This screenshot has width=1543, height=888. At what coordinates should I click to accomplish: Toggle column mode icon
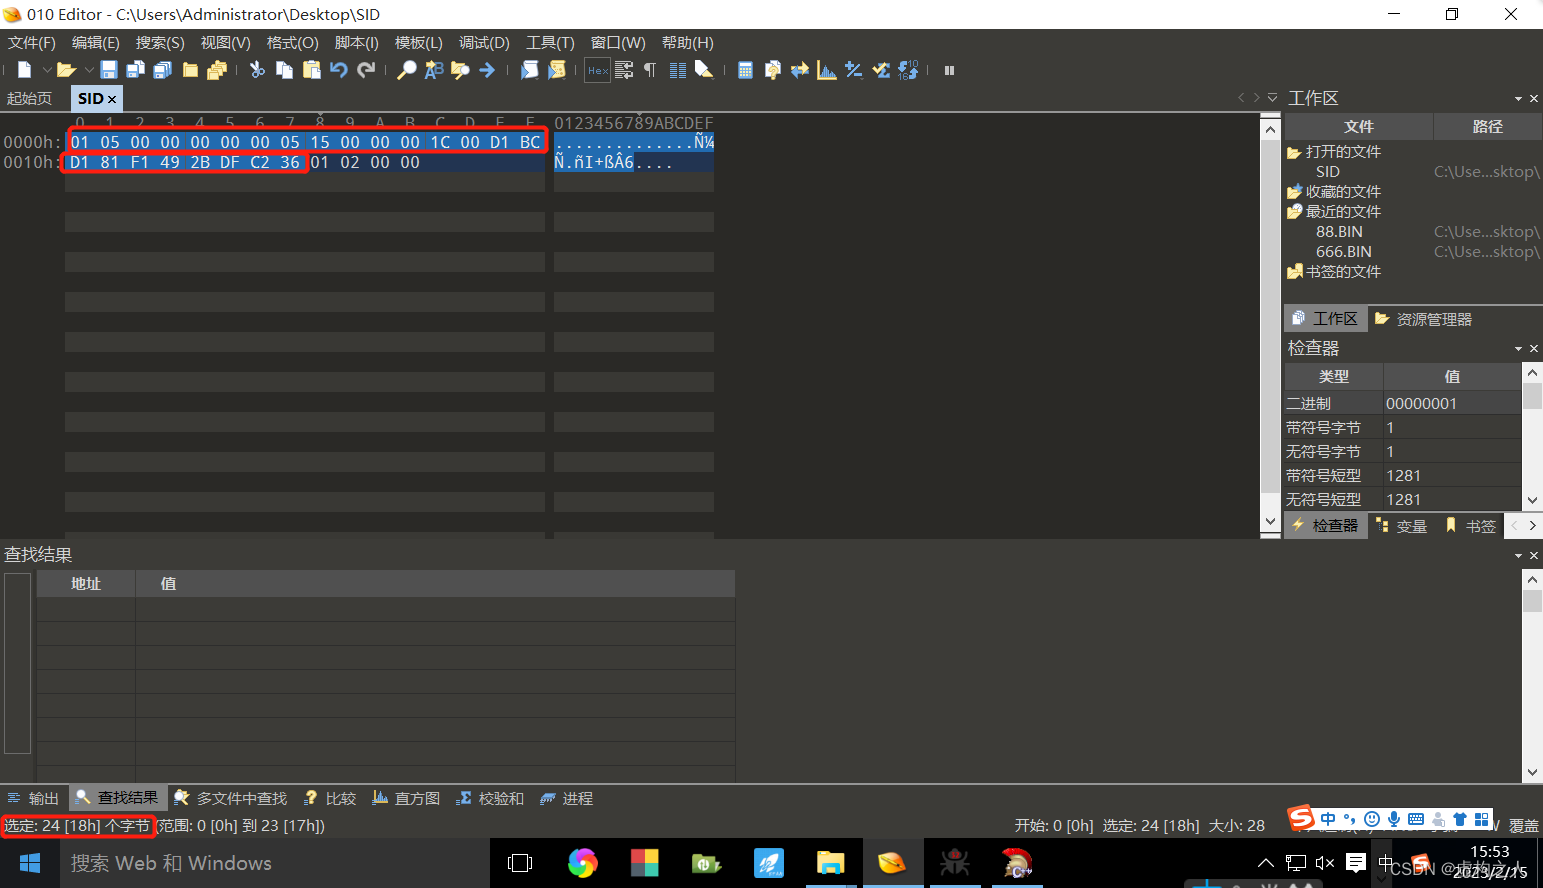677,70
